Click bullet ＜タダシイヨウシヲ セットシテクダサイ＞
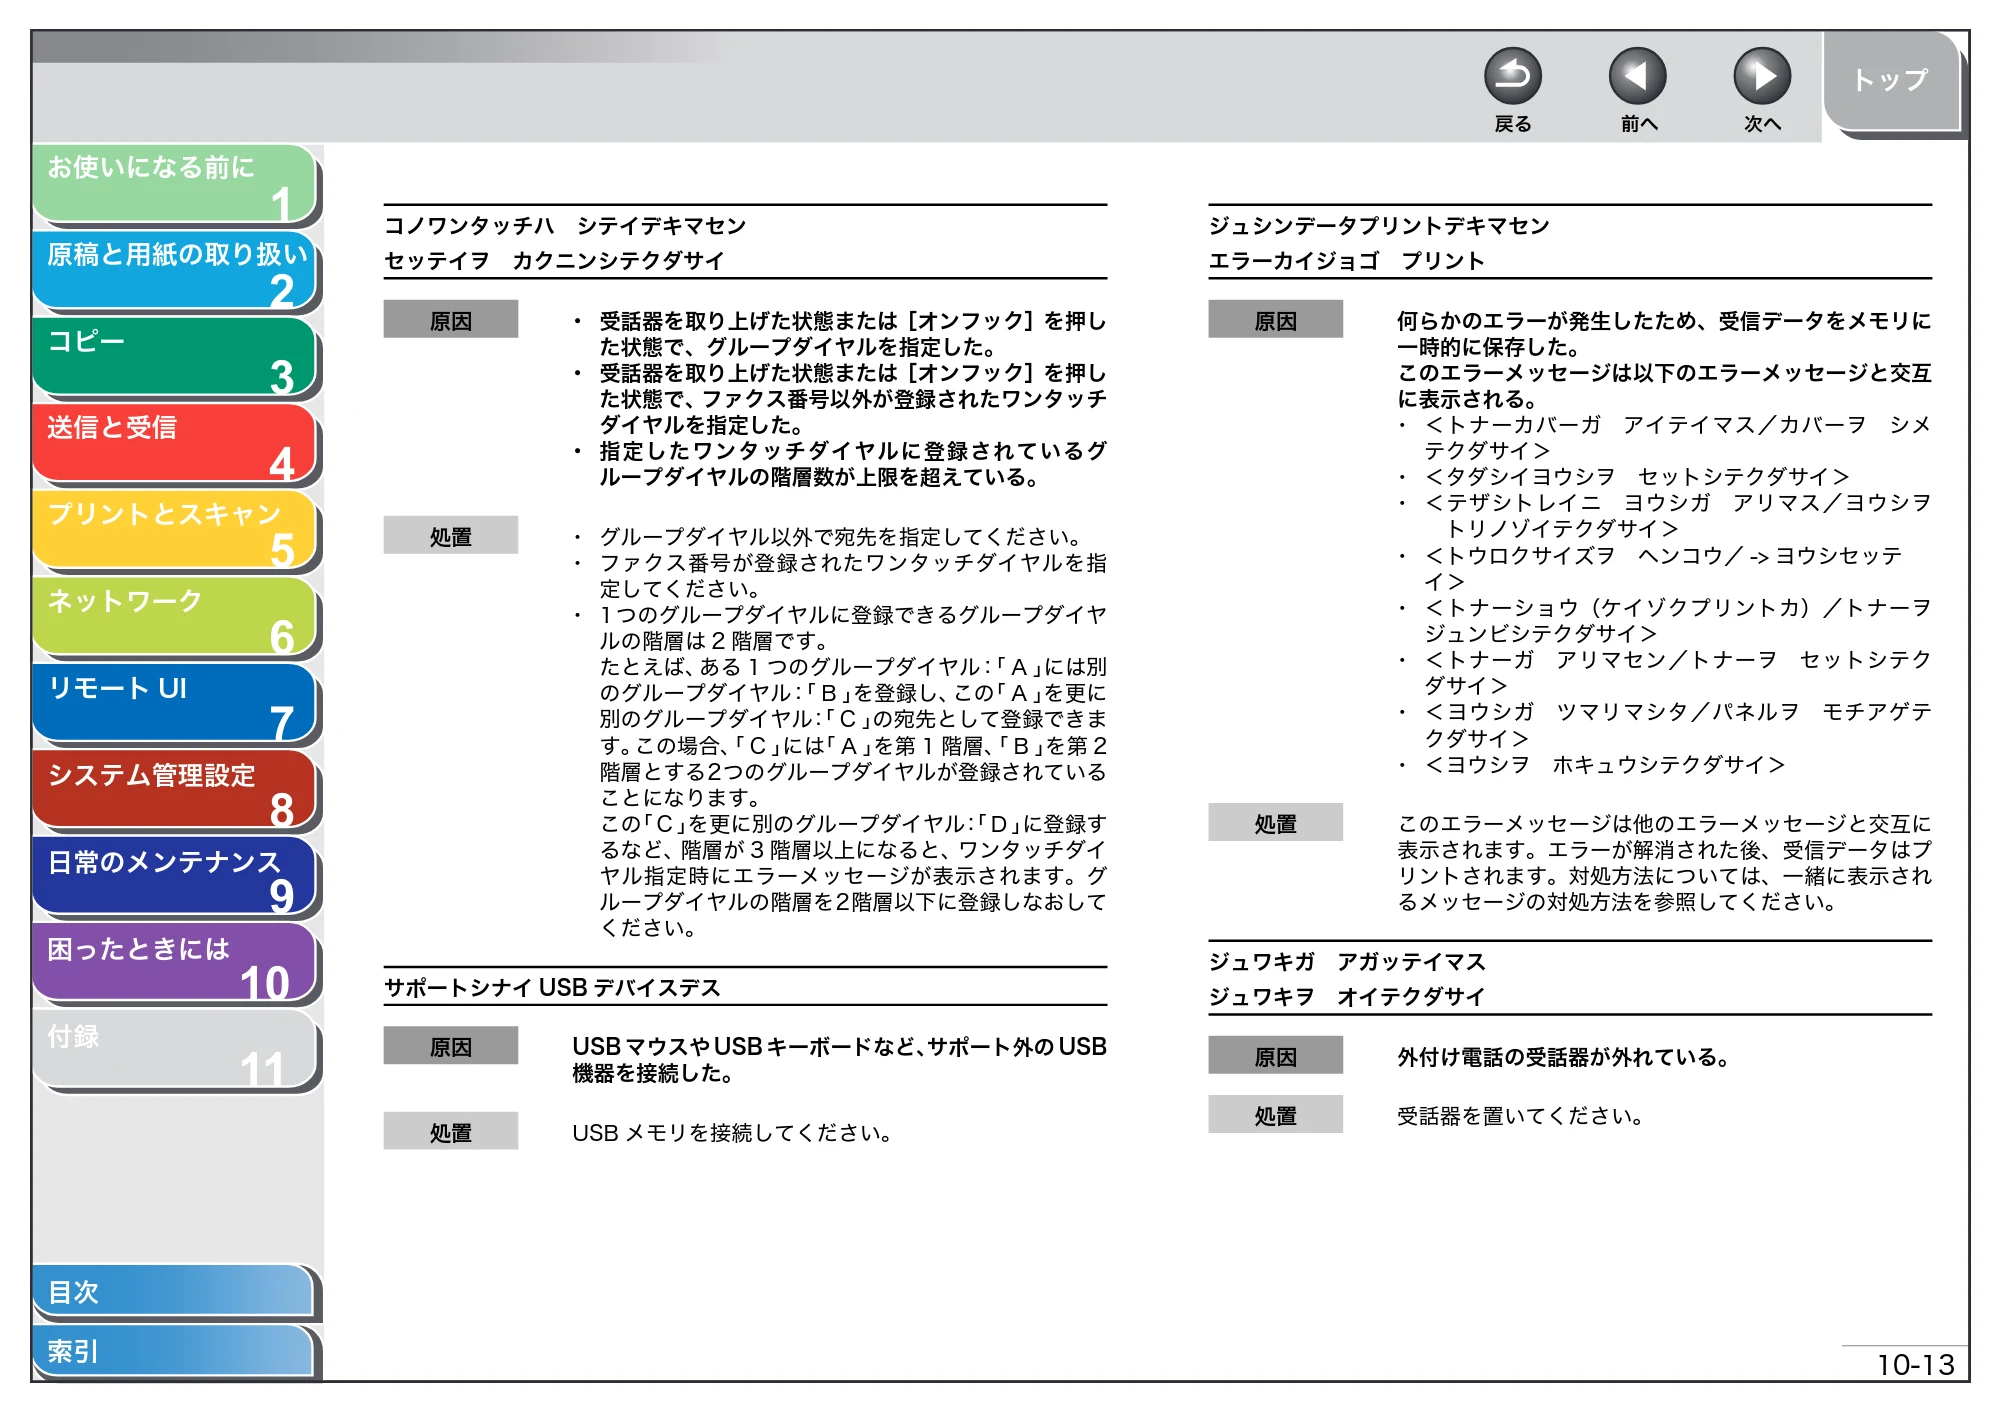Image resolution: width=2000 pixels, height=1414 pixels. click(1636, 477)
